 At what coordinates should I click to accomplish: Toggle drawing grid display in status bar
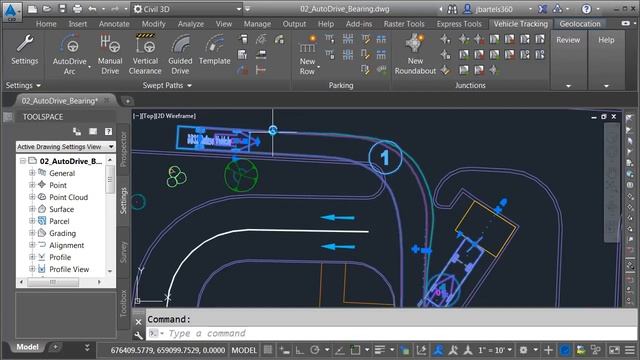[x=268, y=350]
